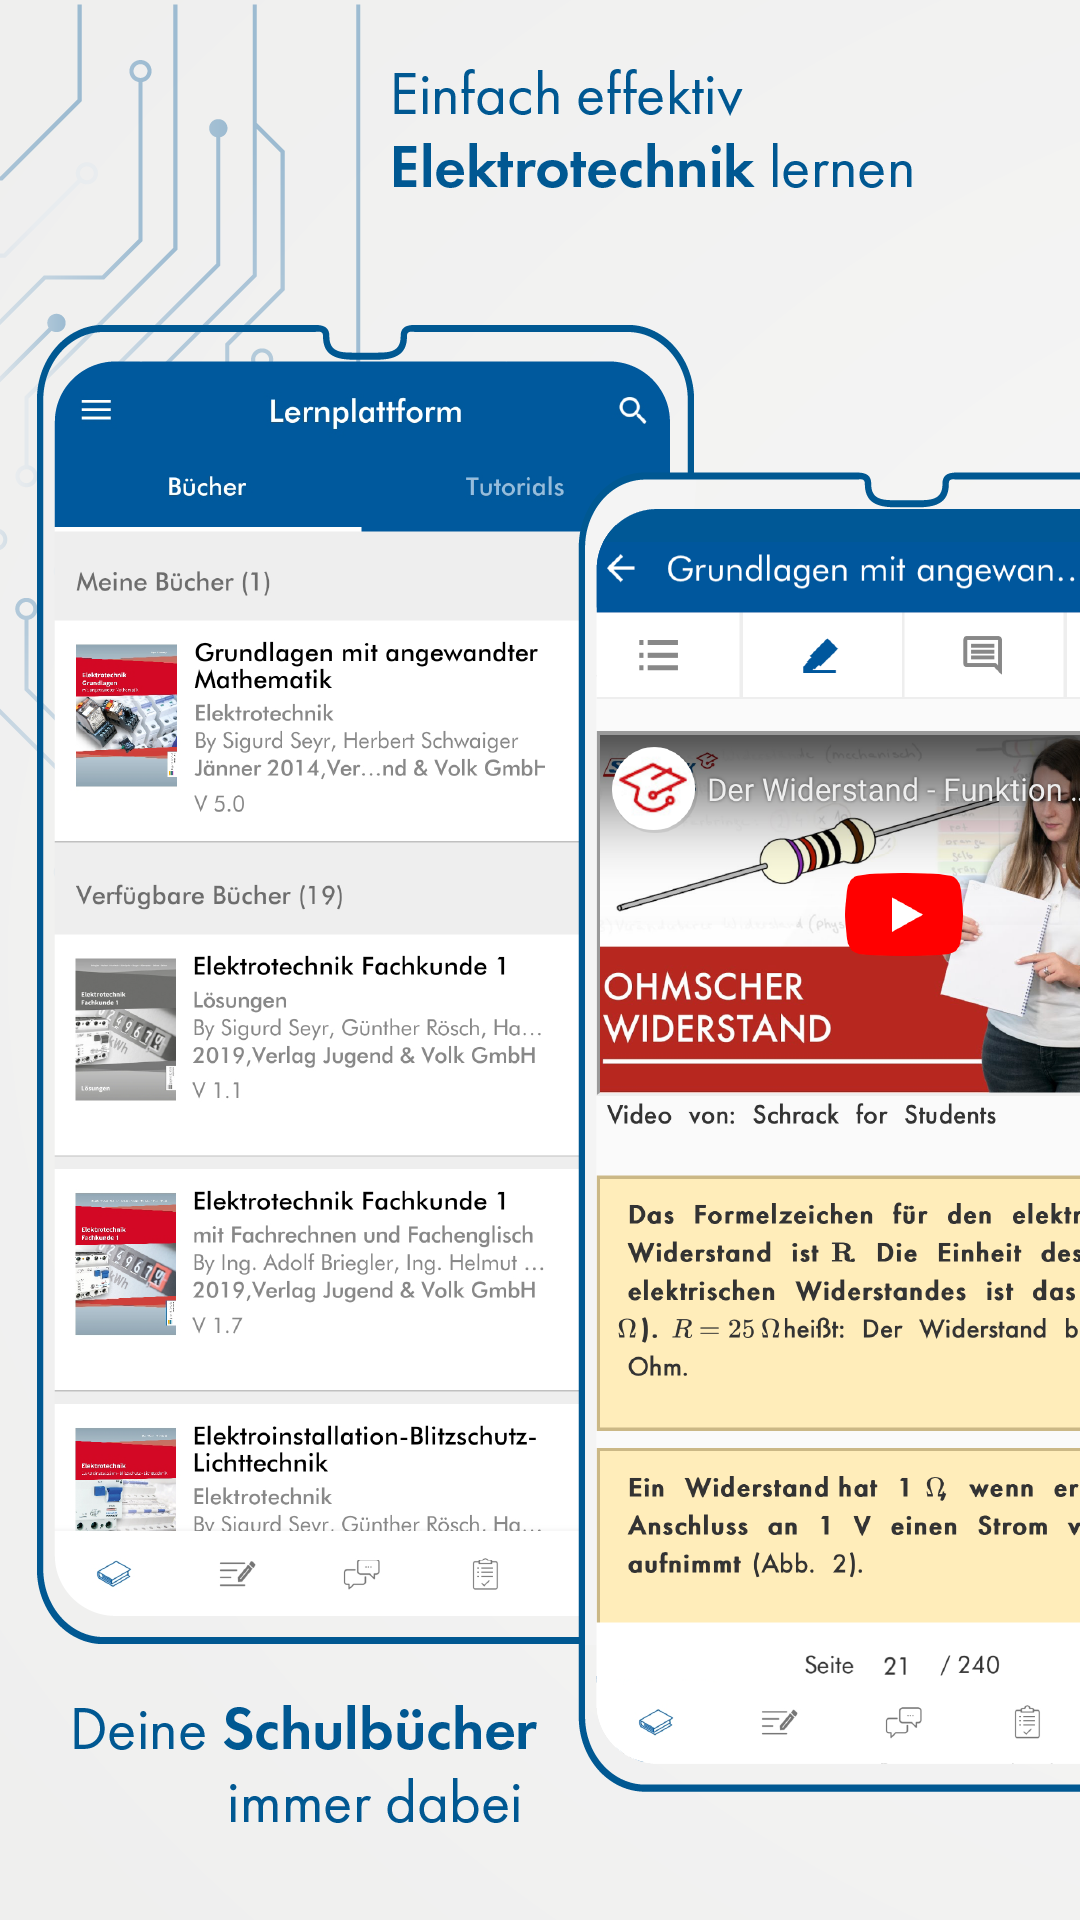Tap books icon in reader bottom bar
The height and width of the screenshot is (1920, 1080).
pyautogui.click(x=656, y=1723)
